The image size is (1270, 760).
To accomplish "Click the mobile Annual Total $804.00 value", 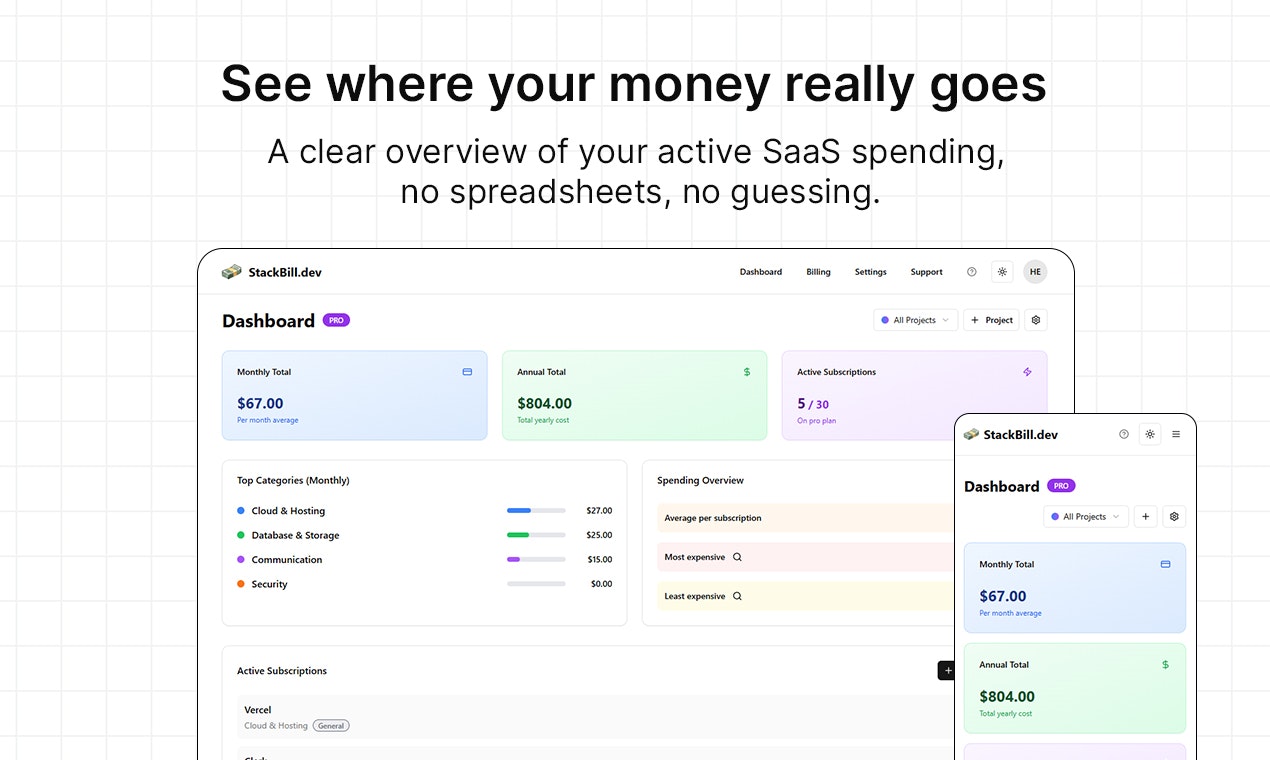I will tap(1007, 696).
